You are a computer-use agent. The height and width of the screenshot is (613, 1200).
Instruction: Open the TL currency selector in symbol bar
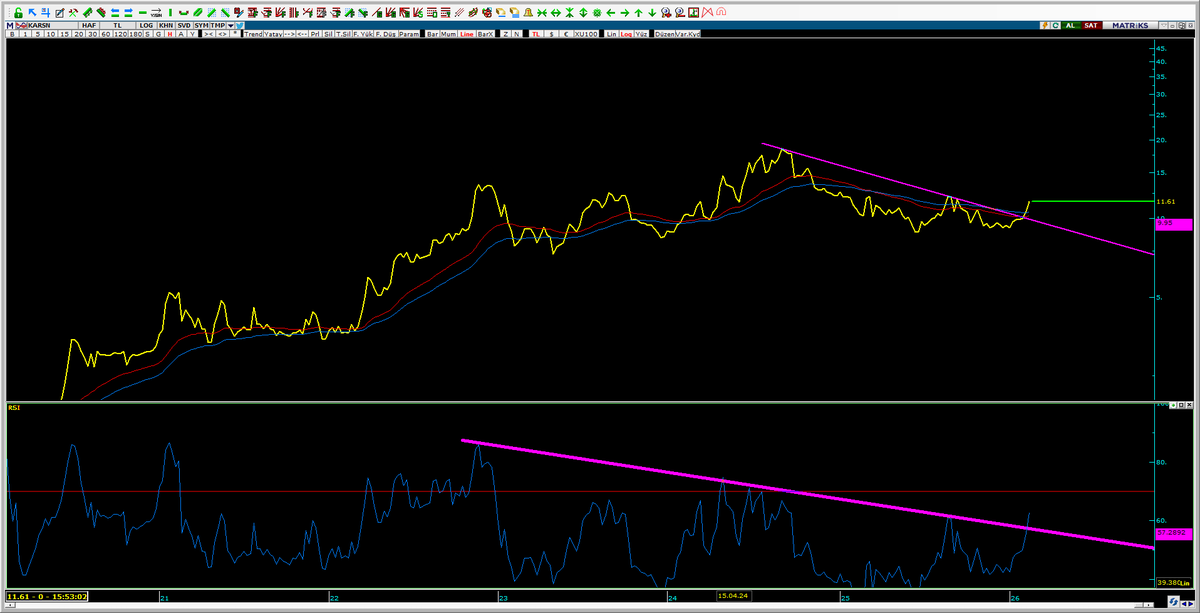tap(118, 24)
